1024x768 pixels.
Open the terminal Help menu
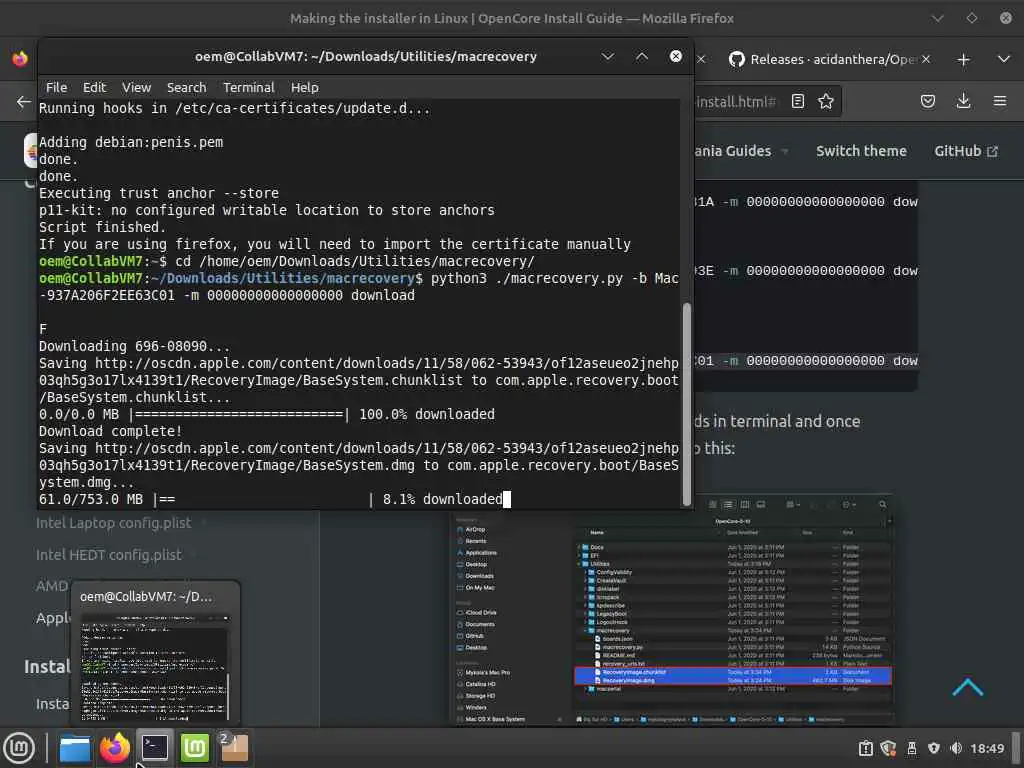304,88
